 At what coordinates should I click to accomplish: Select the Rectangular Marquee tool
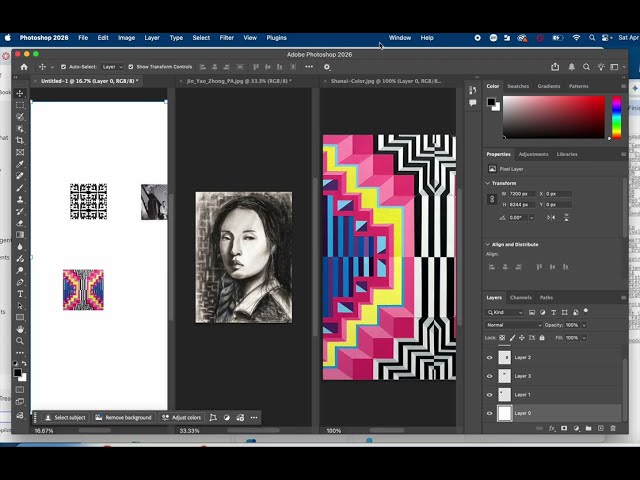(x=20, y=105)
